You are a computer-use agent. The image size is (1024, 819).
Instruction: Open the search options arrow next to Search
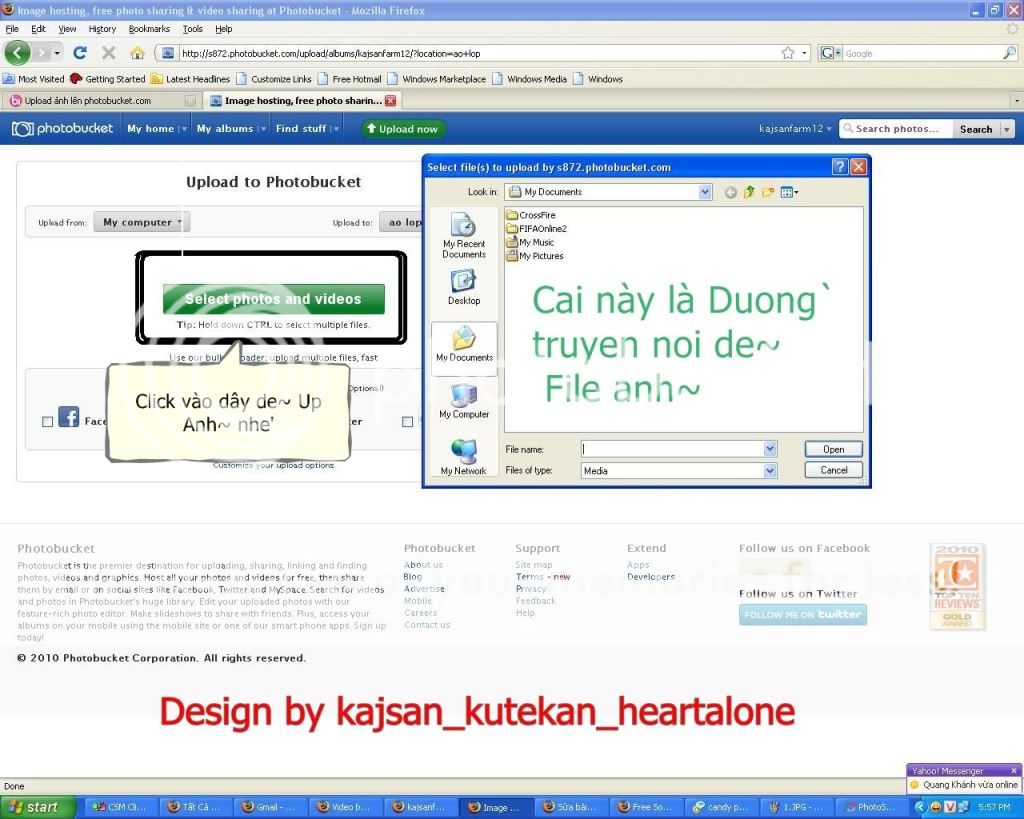1007,129
